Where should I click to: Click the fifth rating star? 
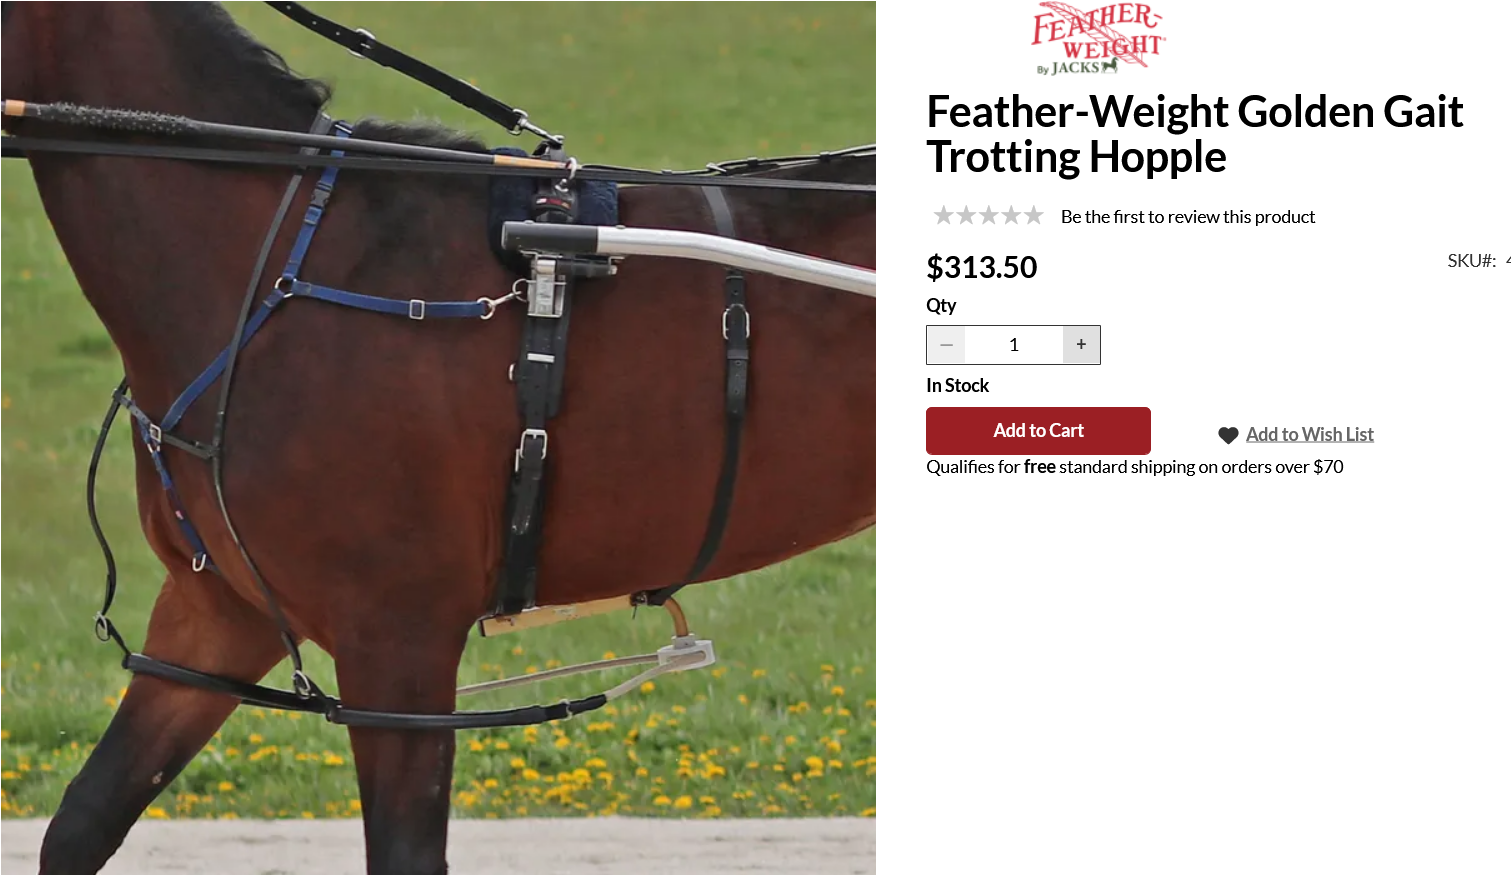click(x=1034, y=215)
